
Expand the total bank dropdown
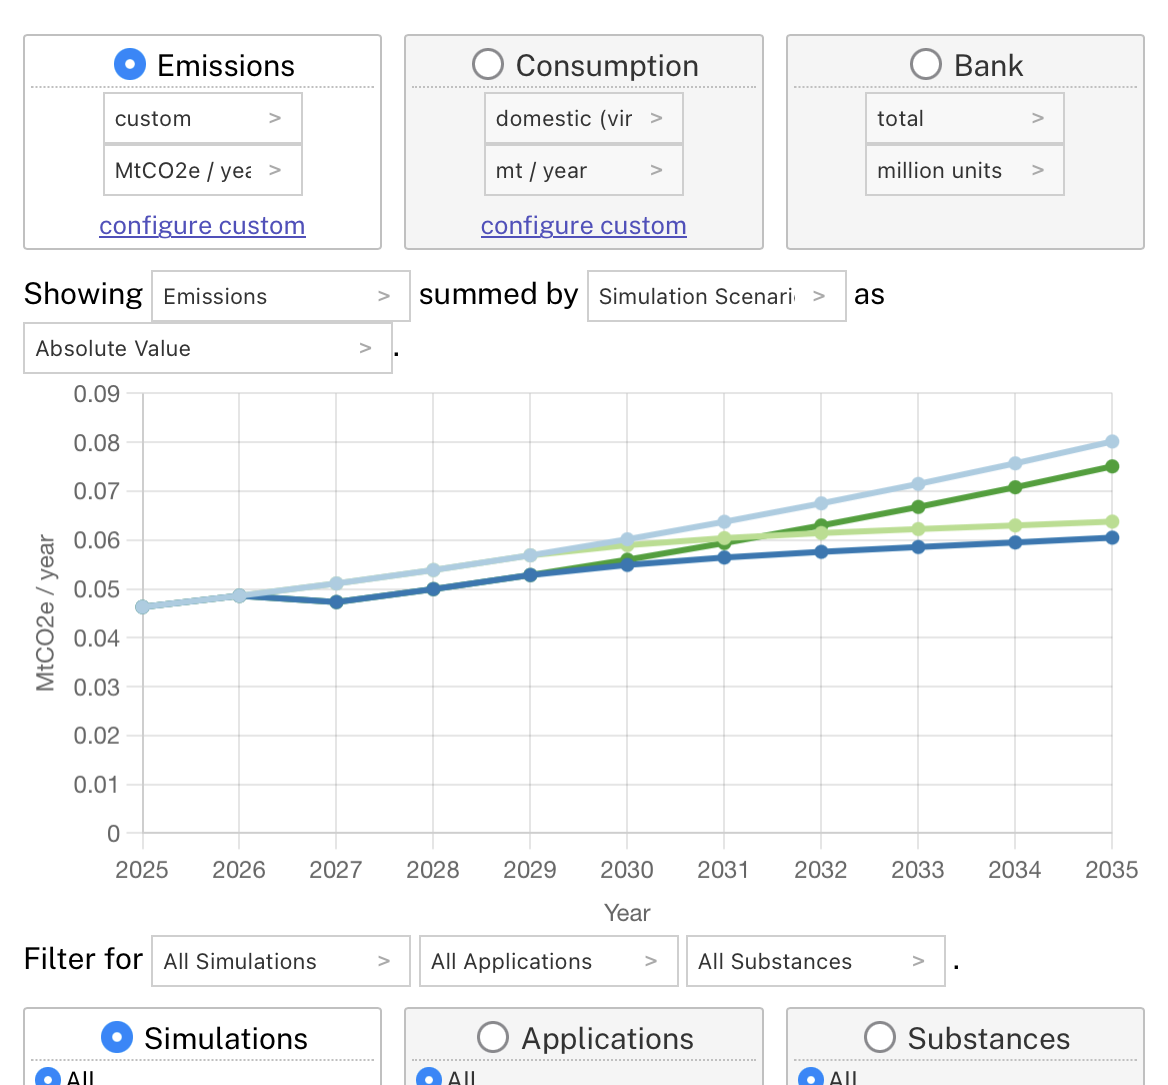(x=964, y=117)
